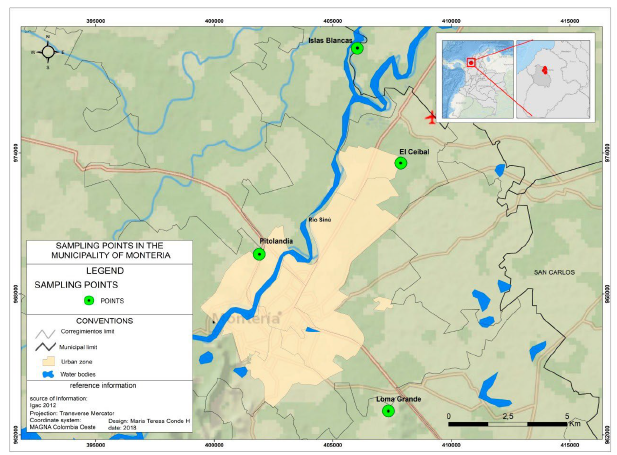The width and height of the screenshot is (617, 455).
Task: Click the kilometer scale bar
Action: pos(508,424)
